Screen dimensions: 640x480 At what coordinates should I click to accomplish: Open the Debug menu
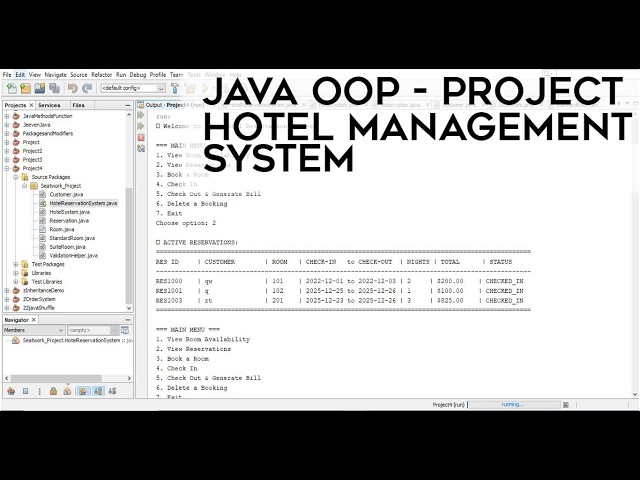pos(138,75)
